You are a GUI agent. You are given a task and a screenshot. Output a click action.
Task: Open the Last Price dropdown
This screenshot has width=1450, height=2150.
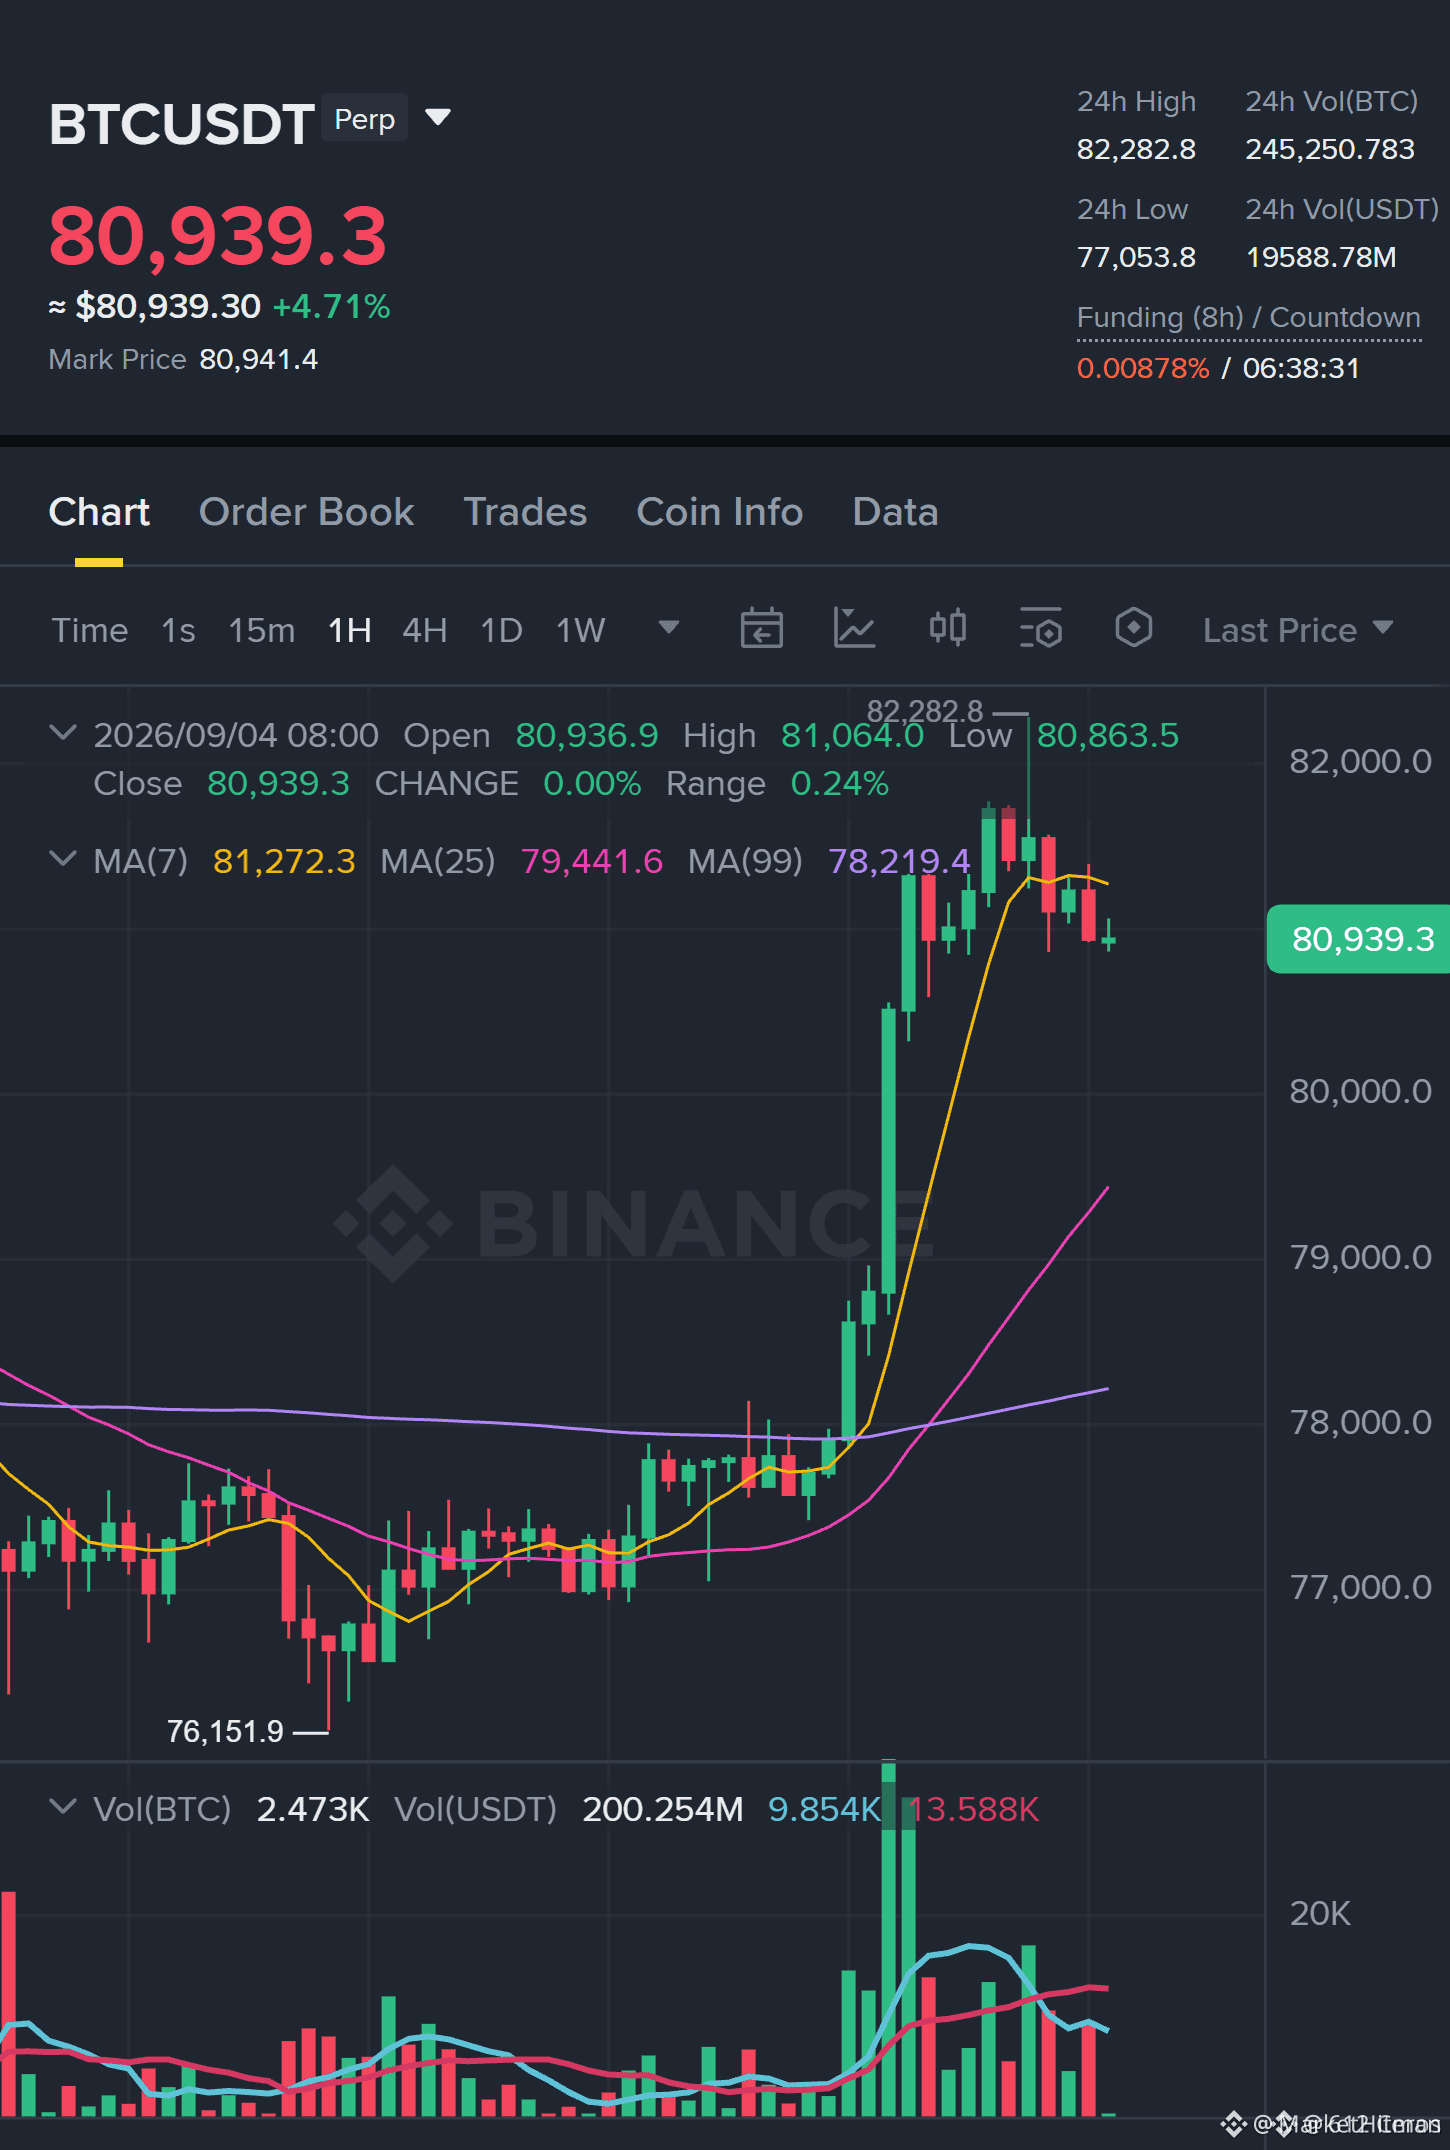pos(1298,630)
